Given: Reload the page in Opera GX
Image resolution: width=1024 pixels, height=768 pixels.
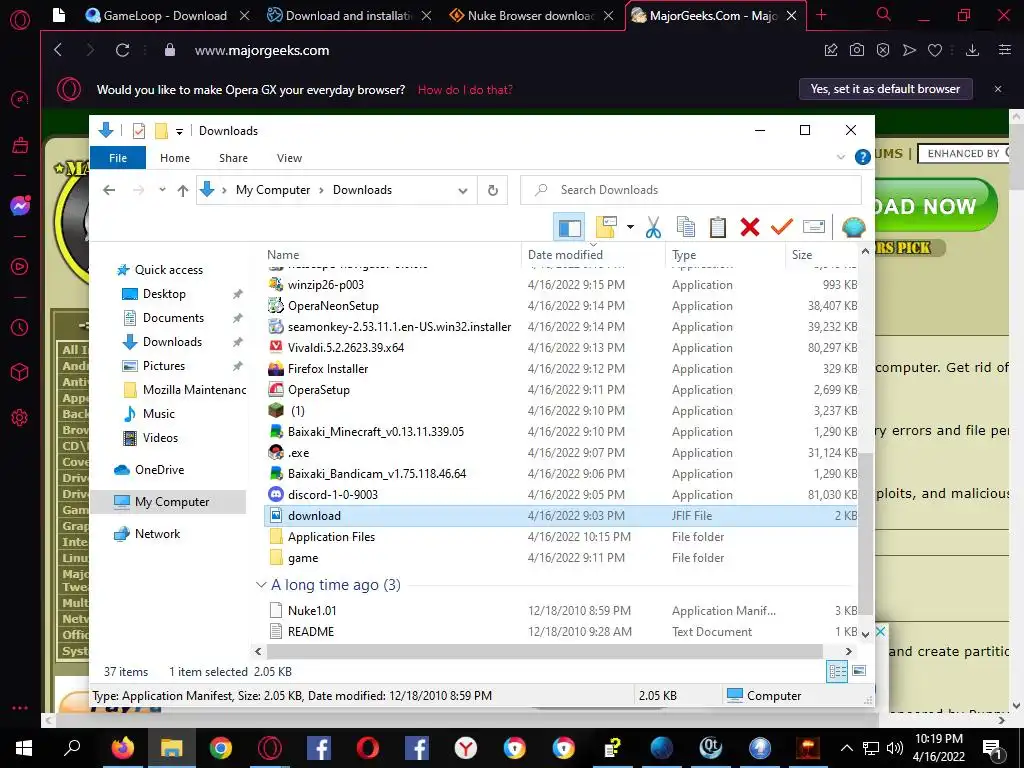Looking at the screenshot, I should [x=122, y=50].
